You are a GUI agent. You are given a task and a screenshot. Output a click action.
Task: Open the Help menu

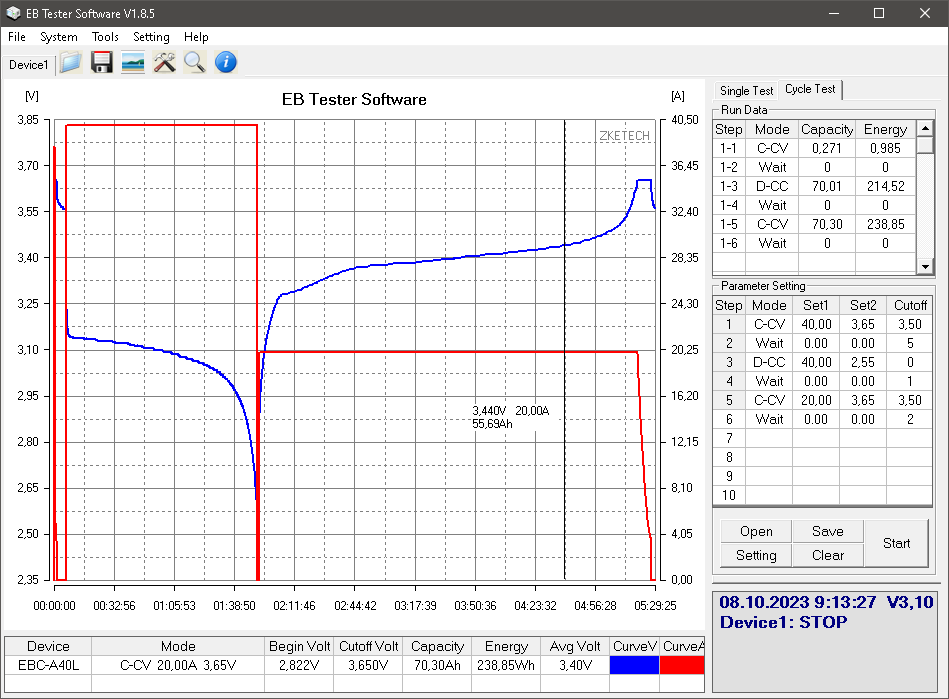pos(196,37)
